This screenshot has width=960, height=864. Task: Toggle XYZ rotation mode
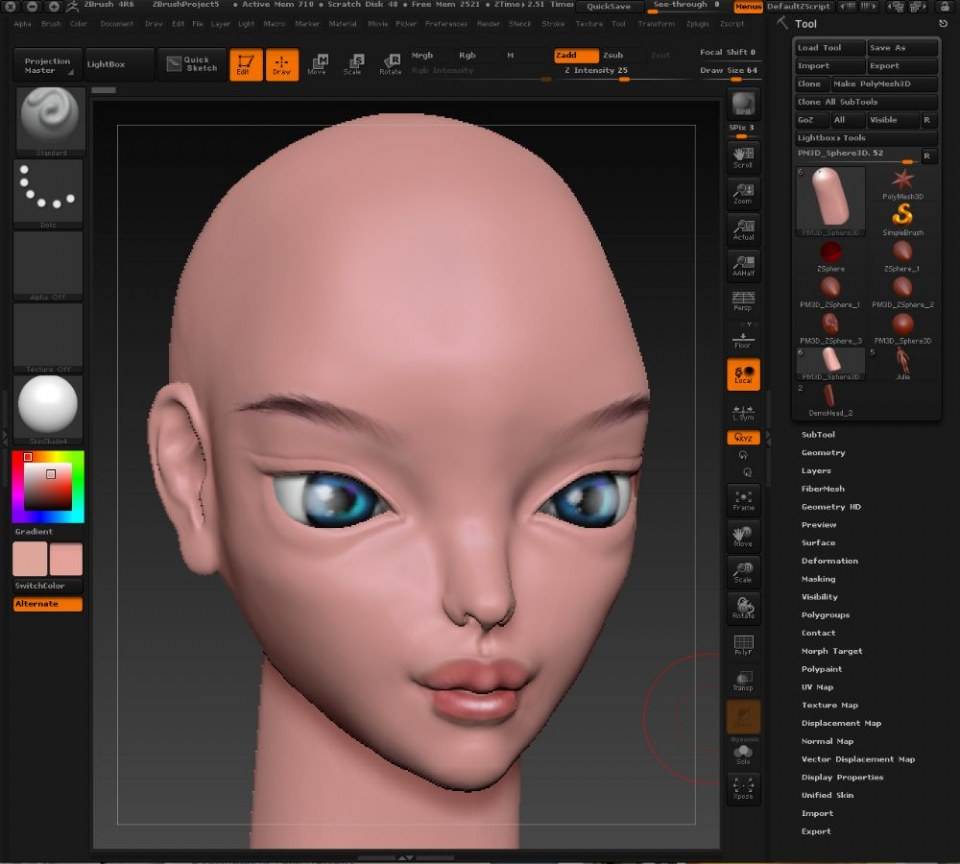pyautogui.click(x=743, y=438)
